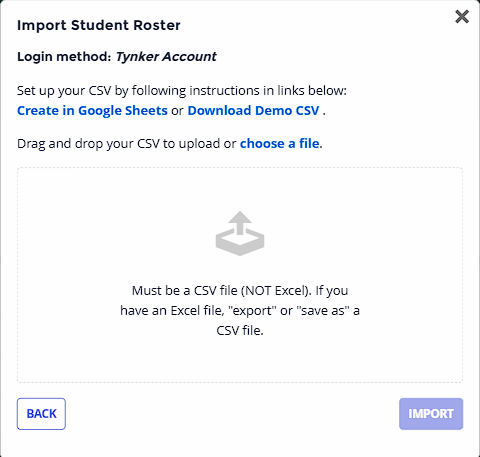This screenshot has width=480, height=457.
Task: Click the IMPORT button
Action: coord(431,414)
